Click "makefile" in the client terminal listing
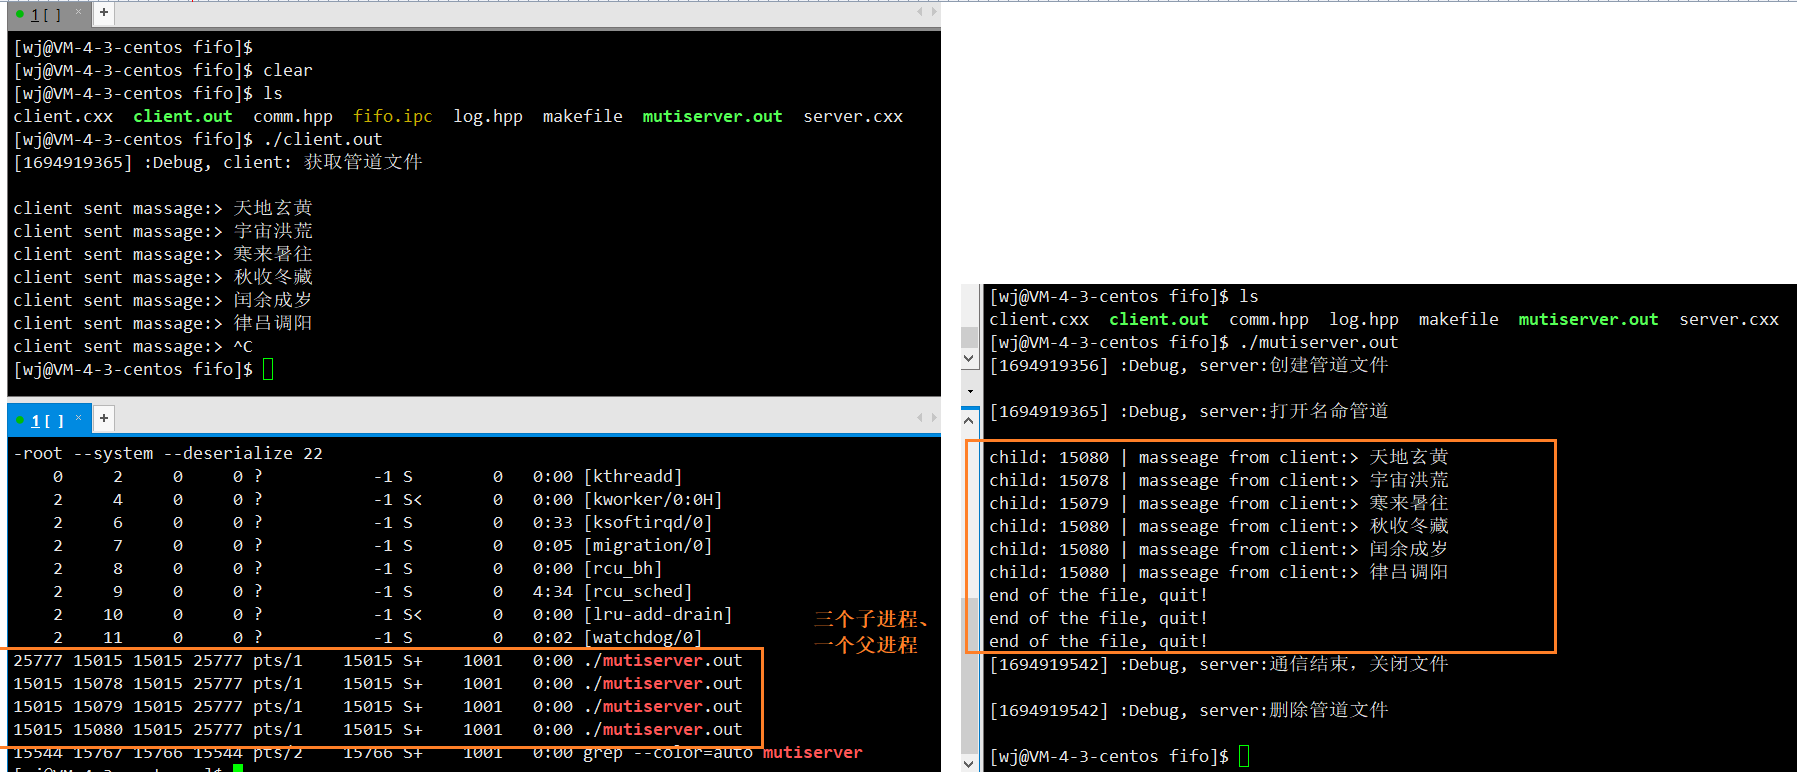The height and width of the screenshot is (772, 1797). point(582,116)
